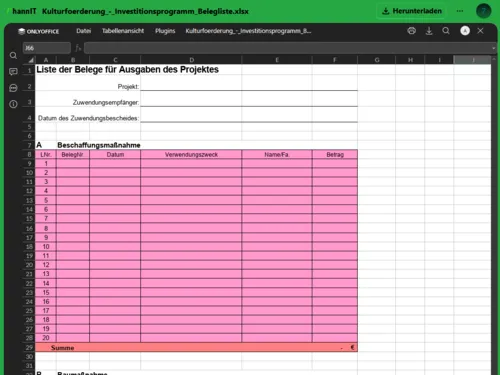Open the info panel in the left sidebar
Image resolution: width=500 pixels, height=375 pixels.
[x=13, y=104]
